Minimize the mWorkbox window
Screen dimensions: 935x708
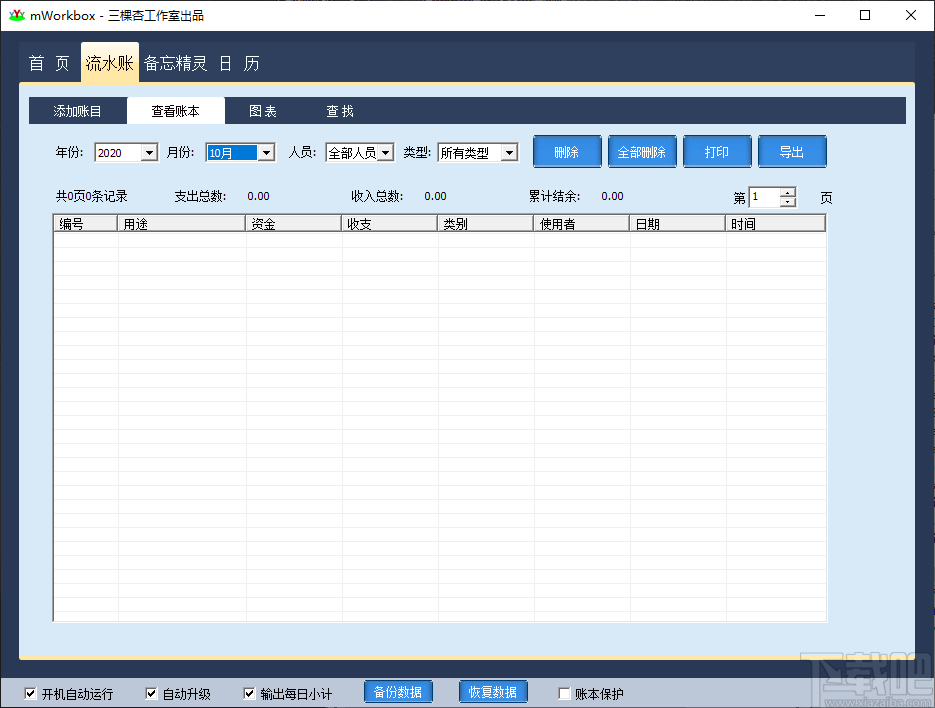(x=820, y=16)
